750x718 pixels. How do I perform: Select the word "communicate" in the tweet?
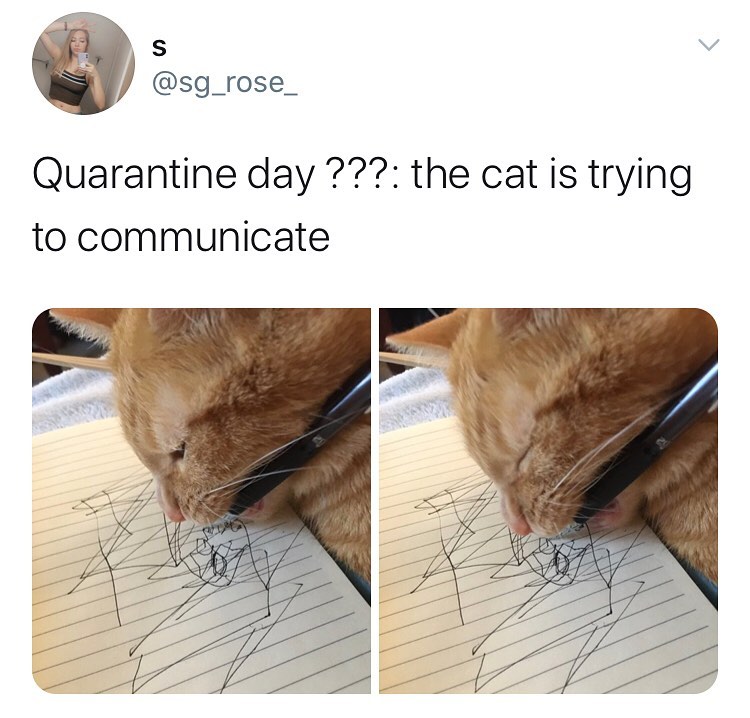(203, 238)
